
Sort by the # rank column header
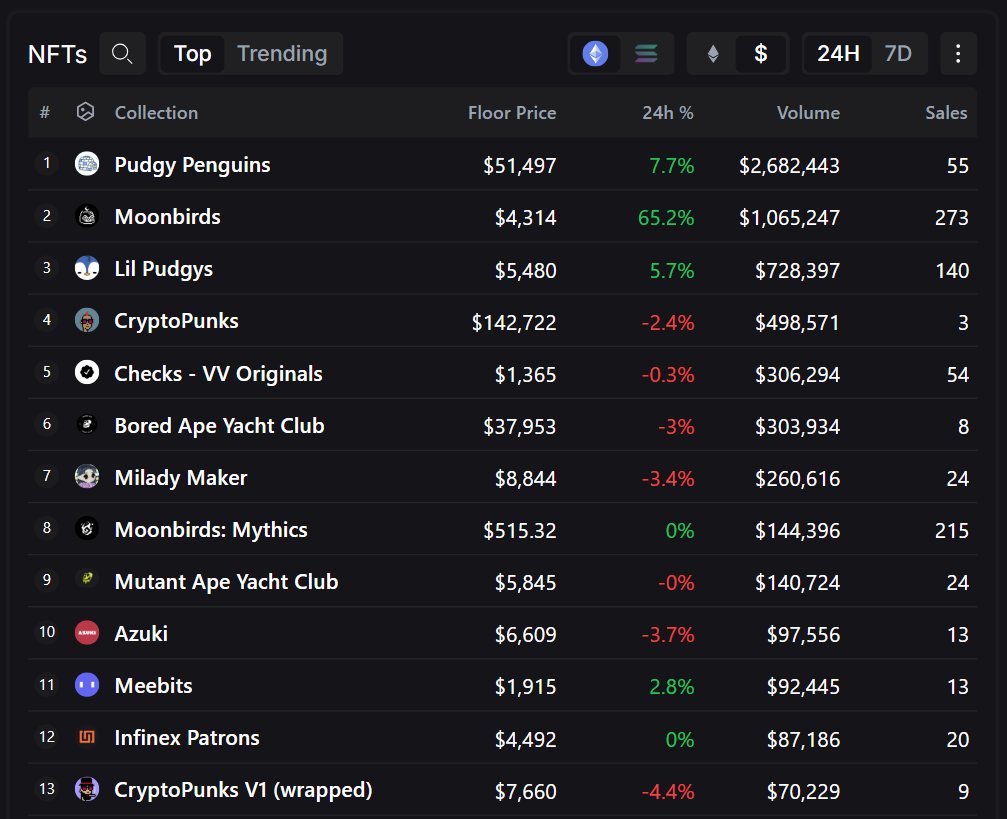click(x=45, y=112)
